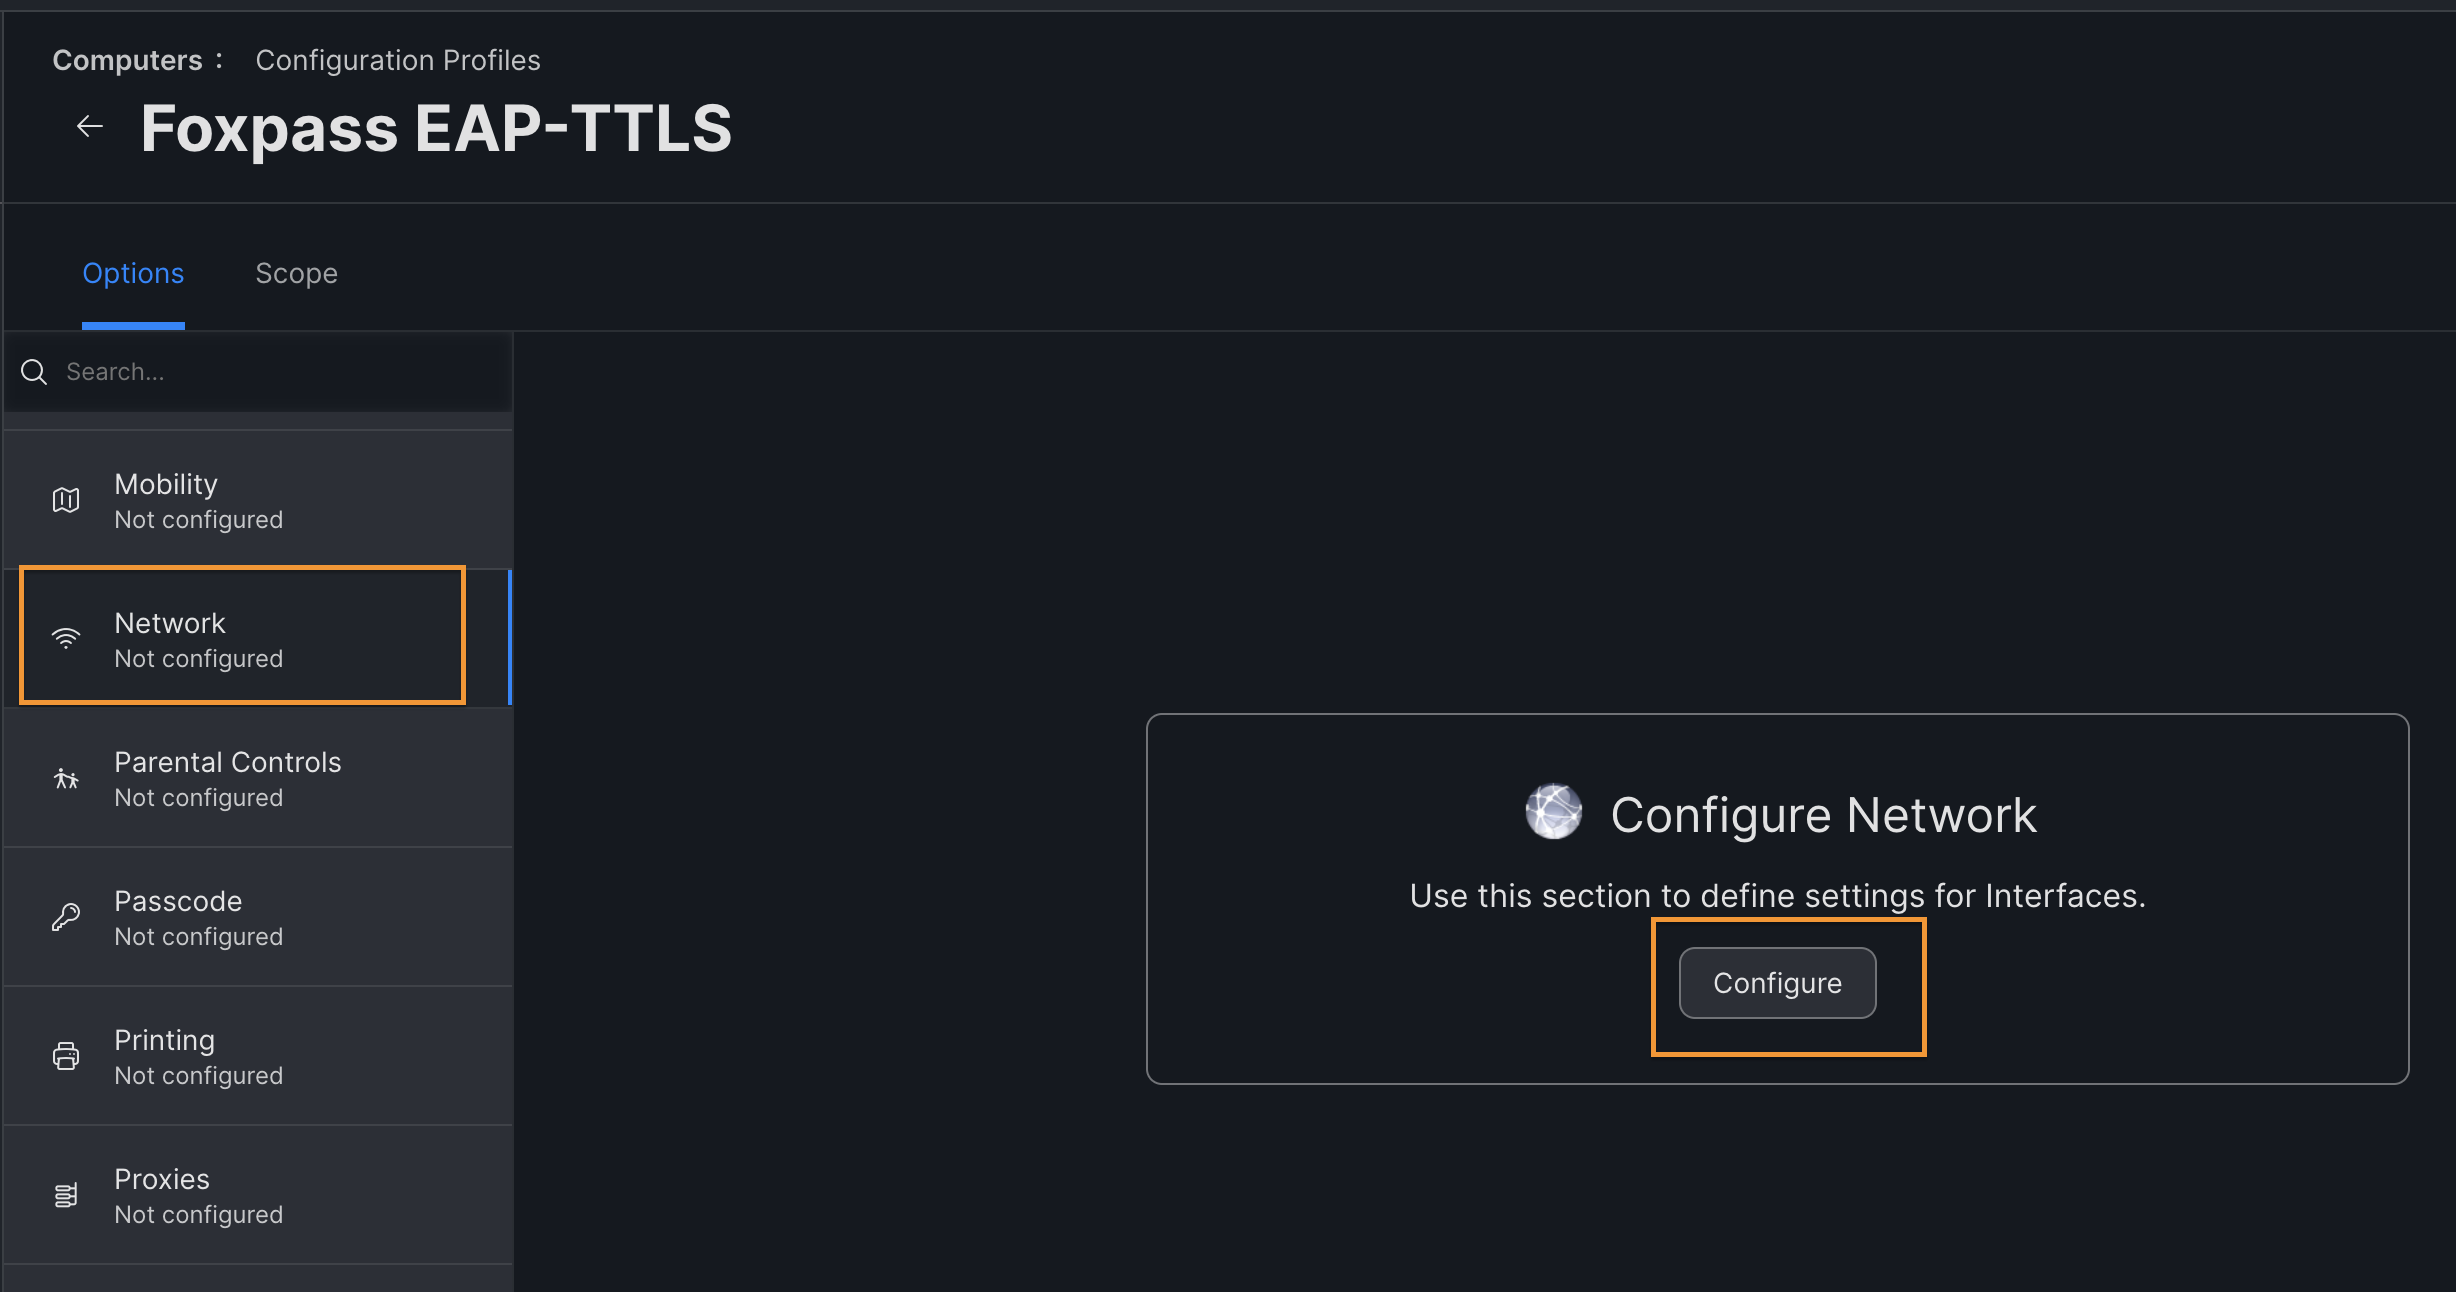
Task: Click the Configure button
Action: pos(1777,983)
